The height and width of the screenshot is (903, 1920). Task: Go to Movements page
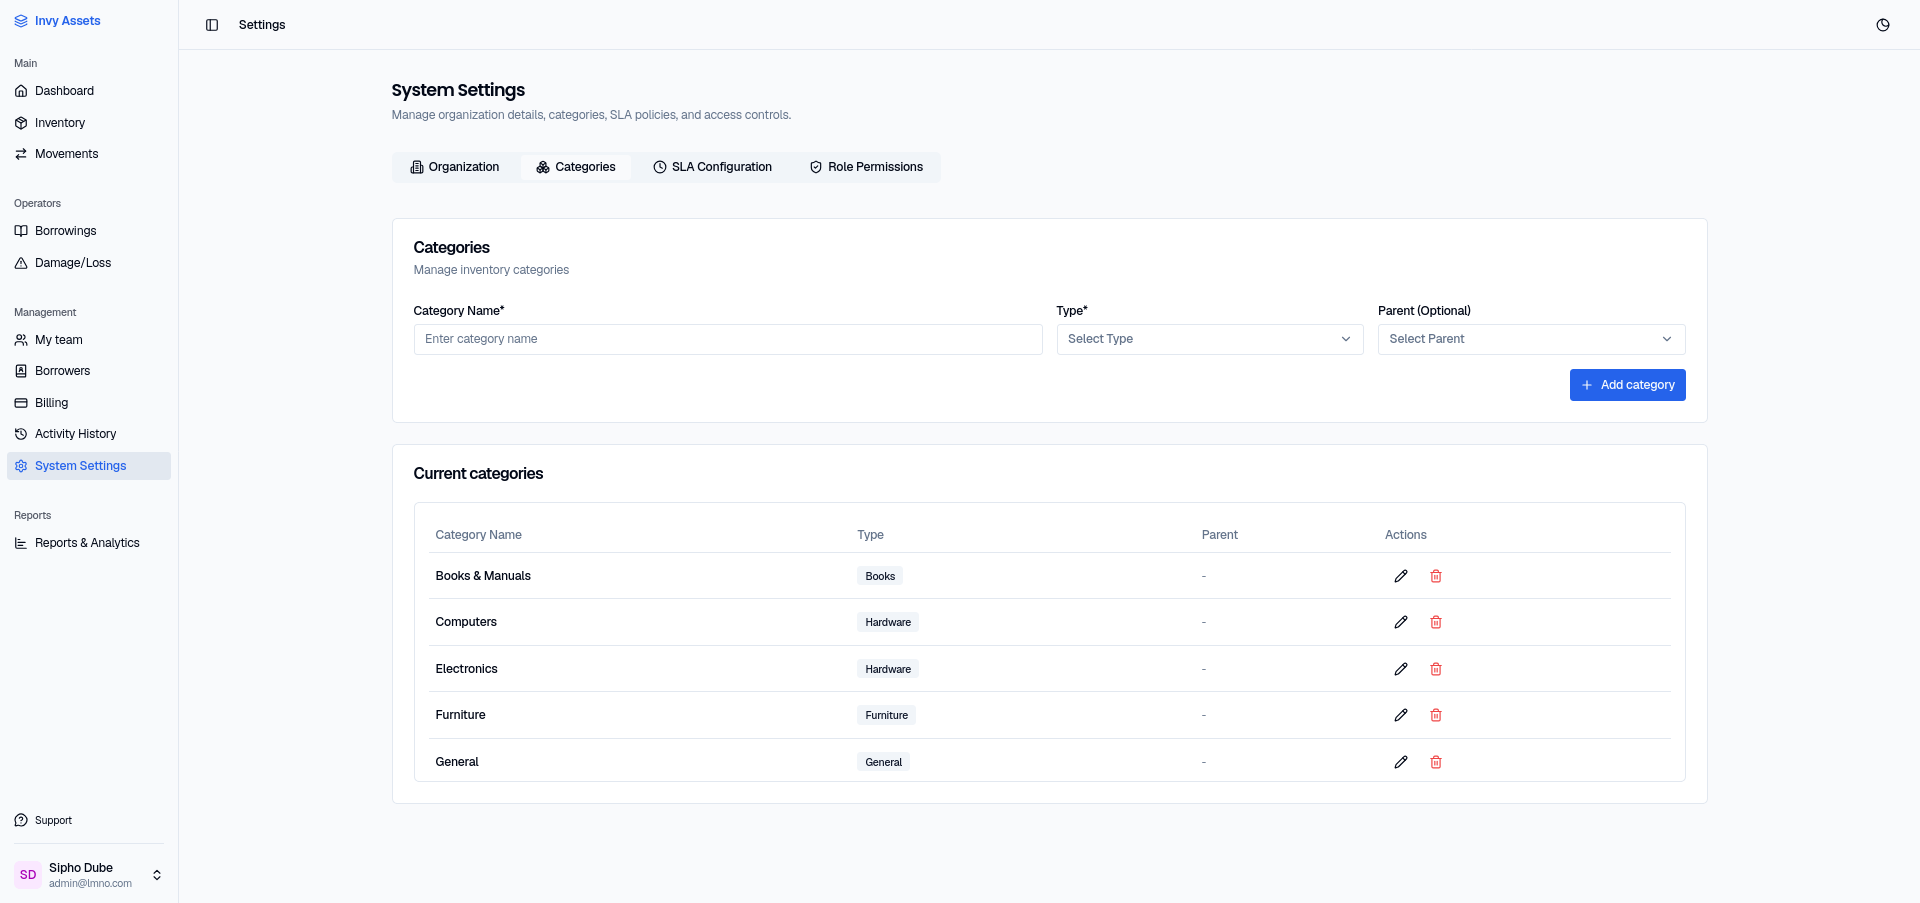(x=89, y=154)
